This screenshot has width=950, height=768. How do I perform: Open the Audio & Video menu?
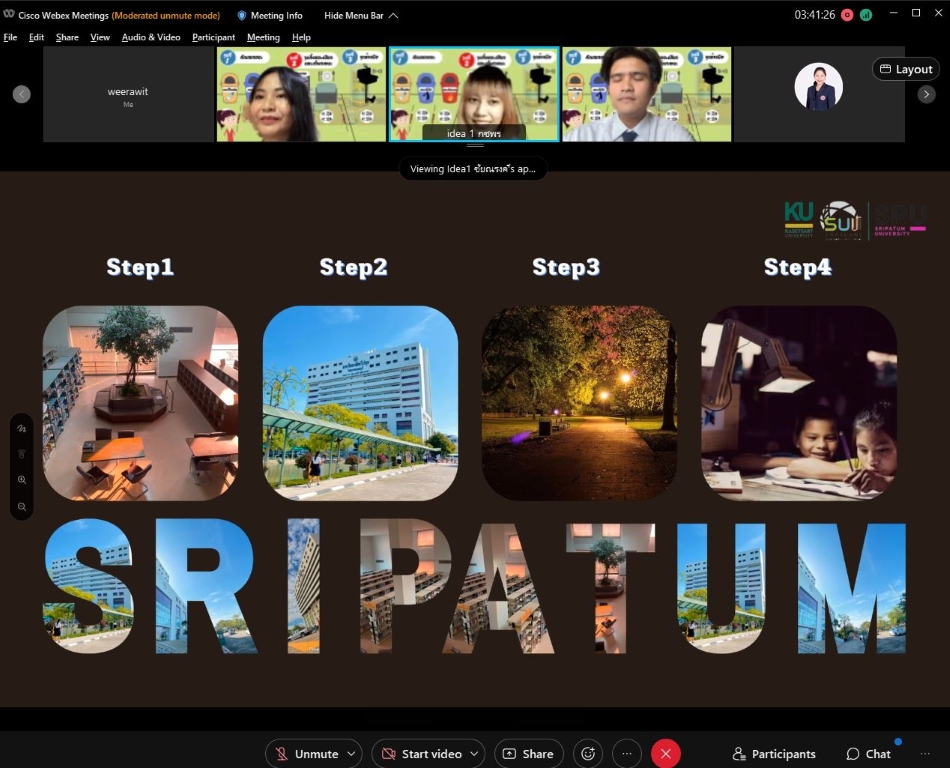151,38
